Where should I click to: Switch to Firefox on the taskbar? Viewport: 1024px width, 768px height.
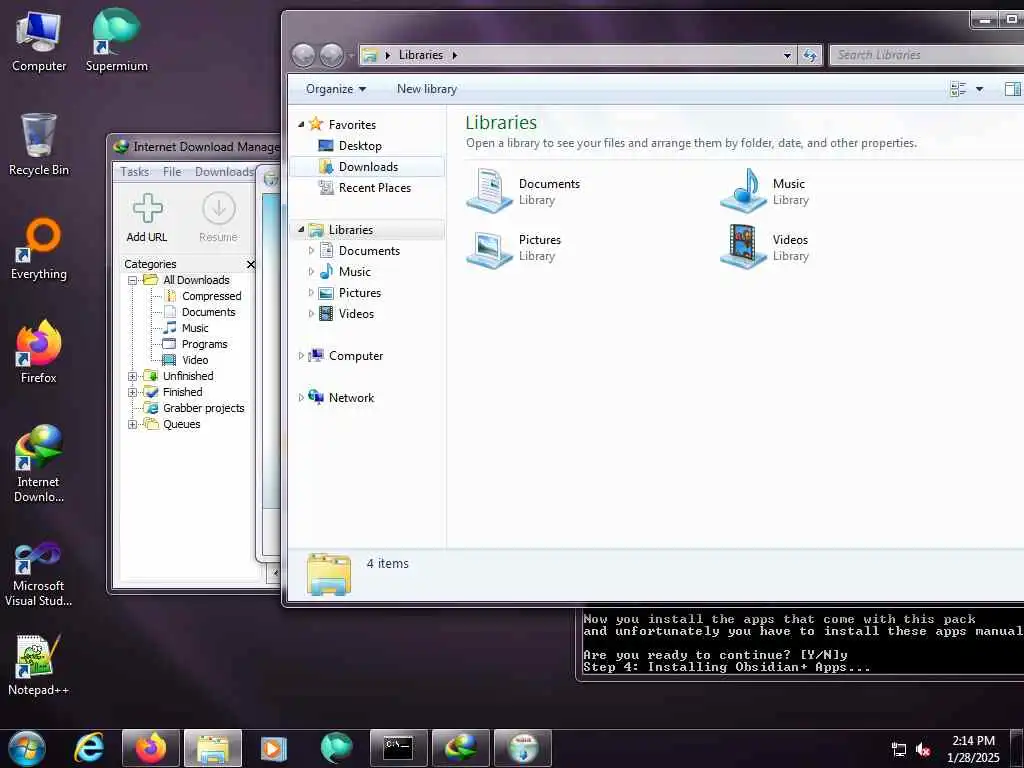click(x=151, y=748)
